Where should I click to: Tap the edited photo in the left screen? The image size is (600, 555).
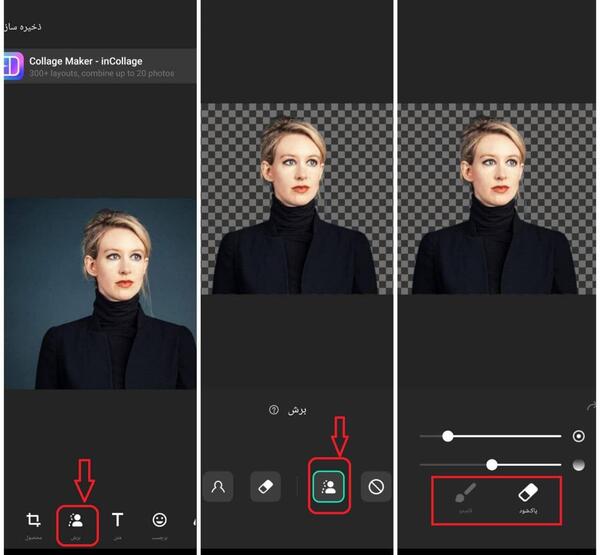[x=100, y=293]
